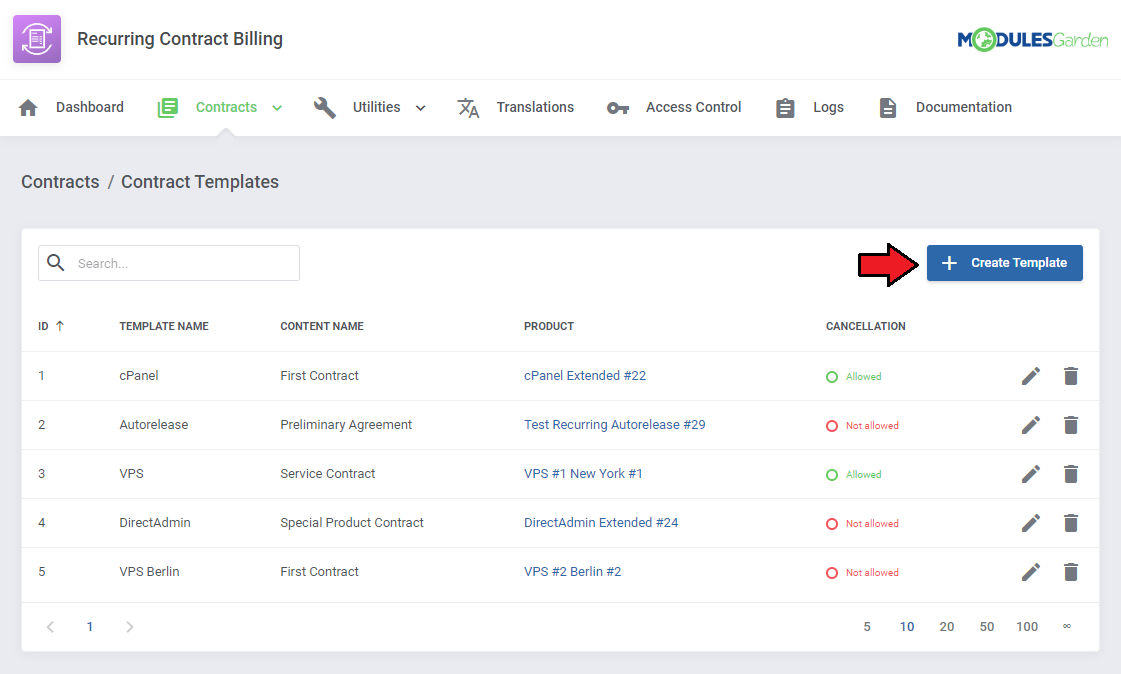Open the DirectAdmin Extended #24 product link
Image resolution: width=1121 pixels, height=674 pixels.
601,522
